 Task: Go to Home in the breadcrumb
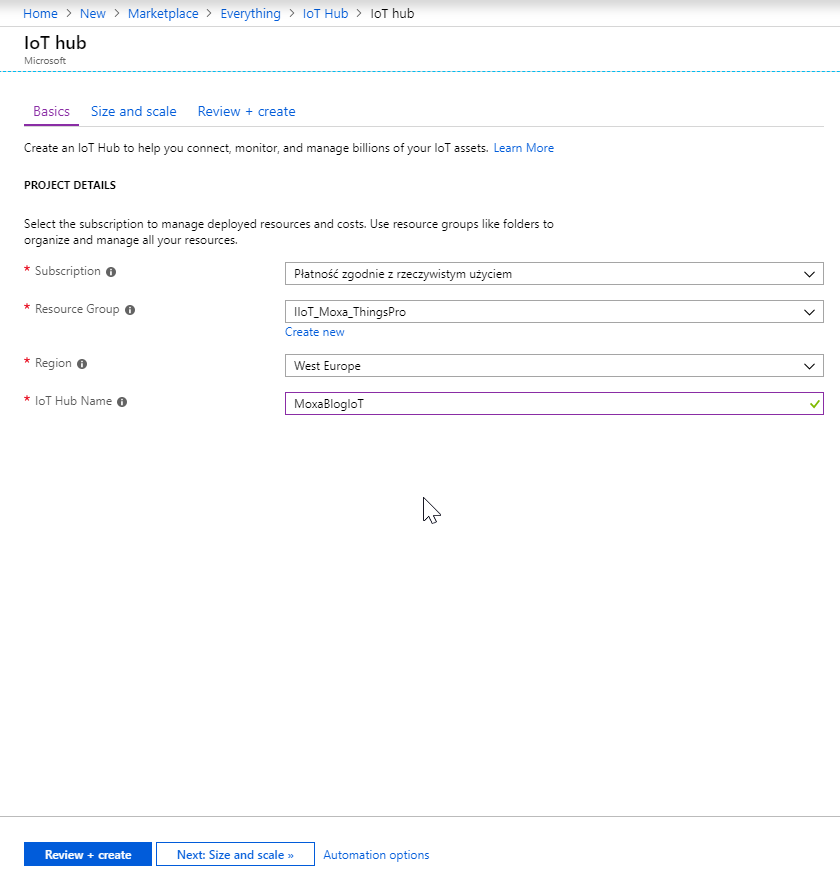(40, 14)
